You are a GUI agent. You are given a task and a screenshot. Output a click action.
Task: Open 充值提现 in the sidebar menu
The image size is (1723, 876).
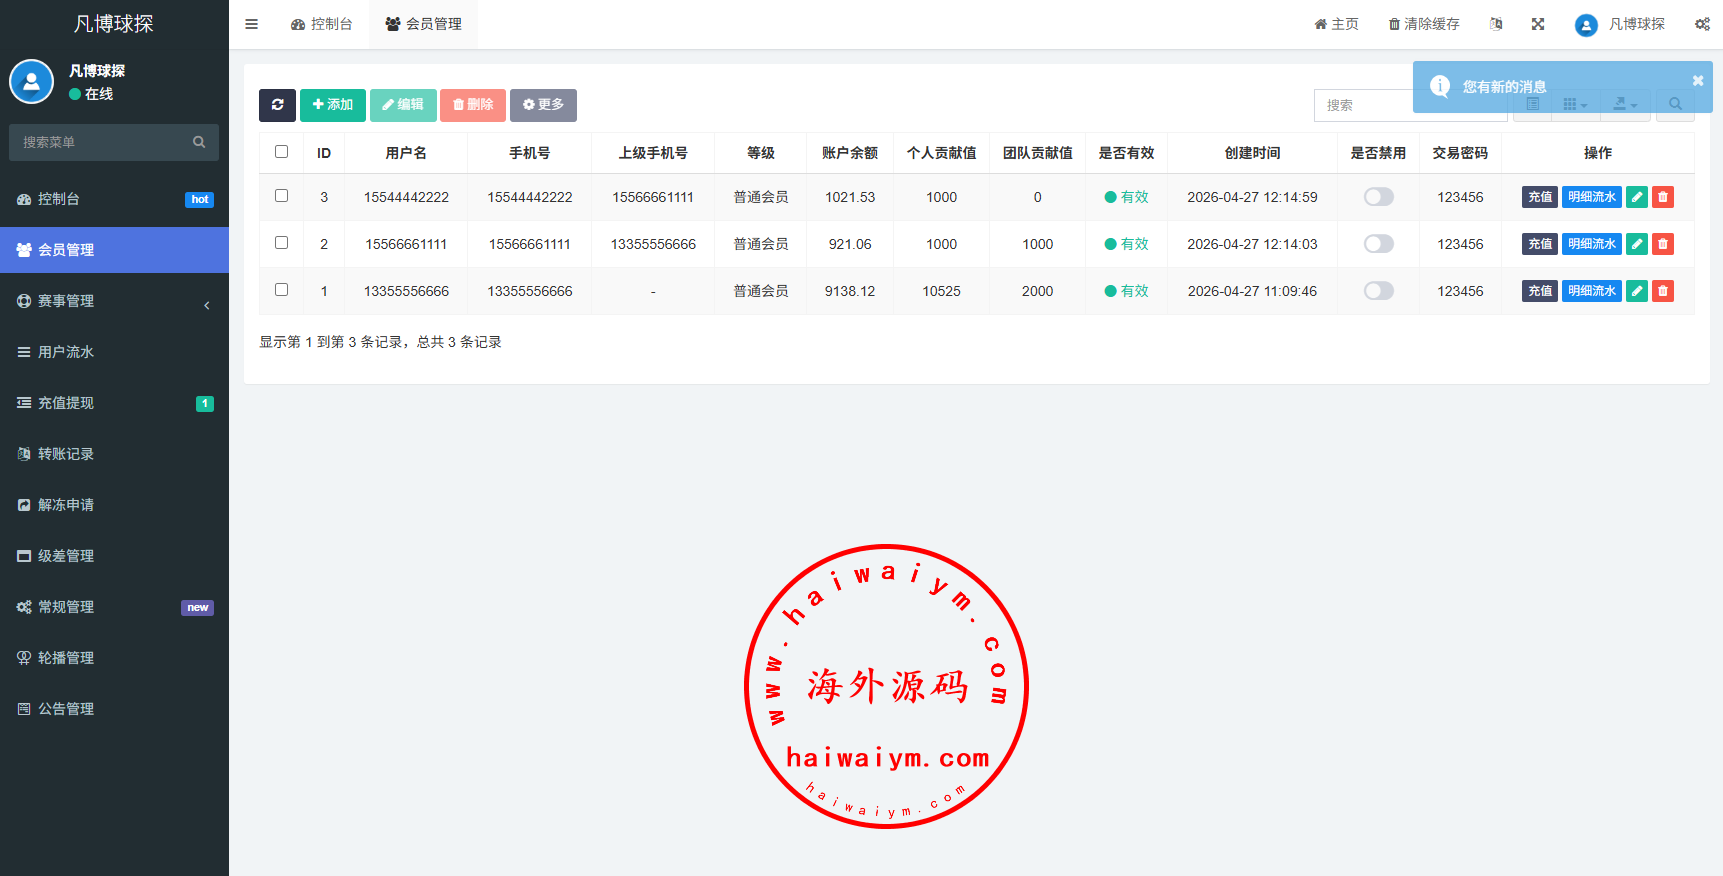(x=114, y=403)
